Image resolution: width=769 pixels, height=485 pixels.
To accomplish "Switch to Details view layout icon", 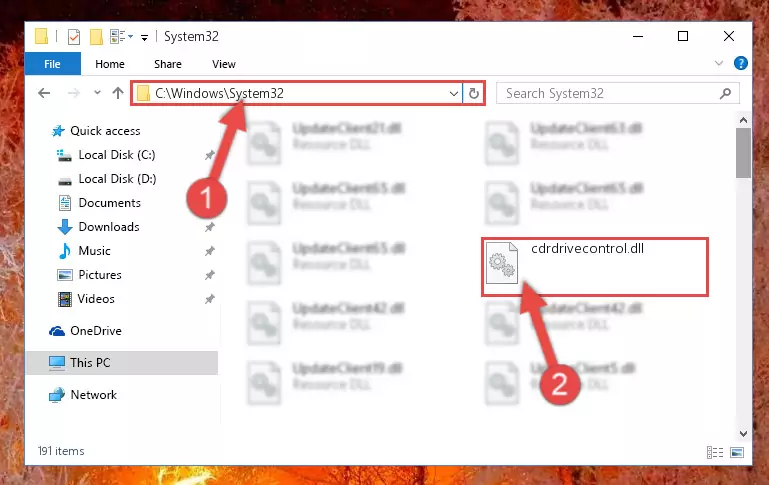I will pyautogui.click(x=715, y=452).
